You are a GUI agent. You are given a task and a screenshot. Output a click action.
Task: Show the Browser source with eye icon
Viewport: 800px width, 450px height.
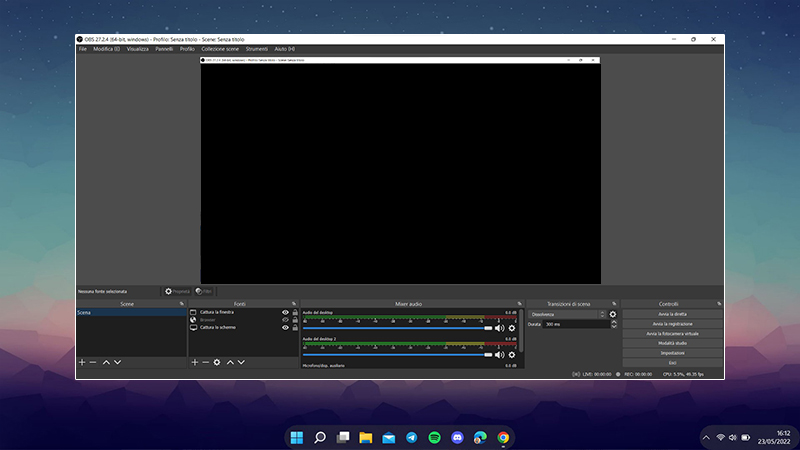(285, 320)
